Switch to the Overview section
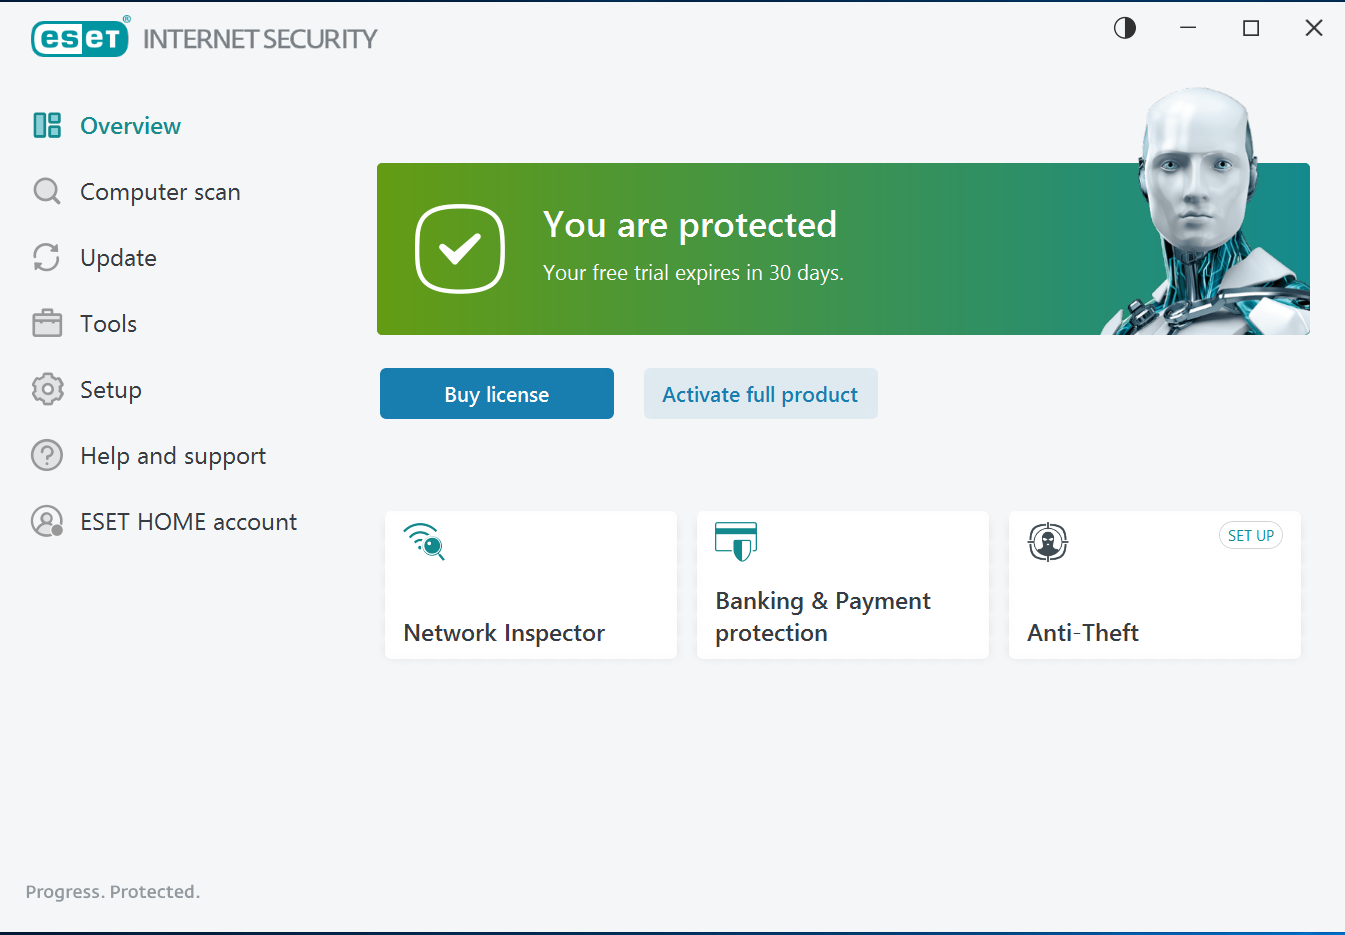Image resolution: width=1345 pixels, height=935 pixels. tap(130, 125)
